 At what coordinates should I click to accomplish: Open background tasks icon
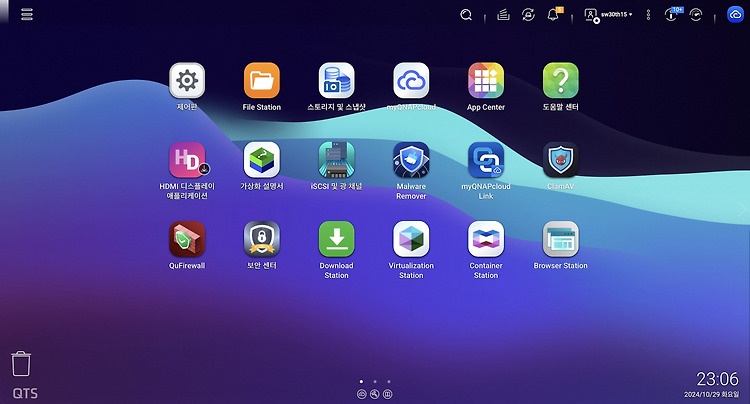[x=503, y=15]
